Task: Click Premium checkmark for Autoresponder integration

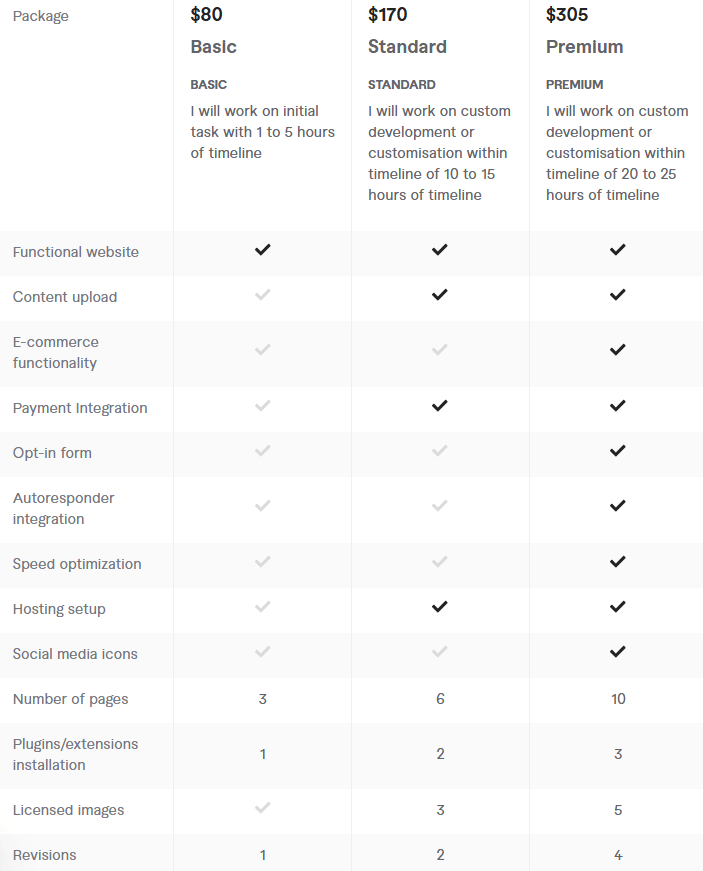Action: coord(617,506)
